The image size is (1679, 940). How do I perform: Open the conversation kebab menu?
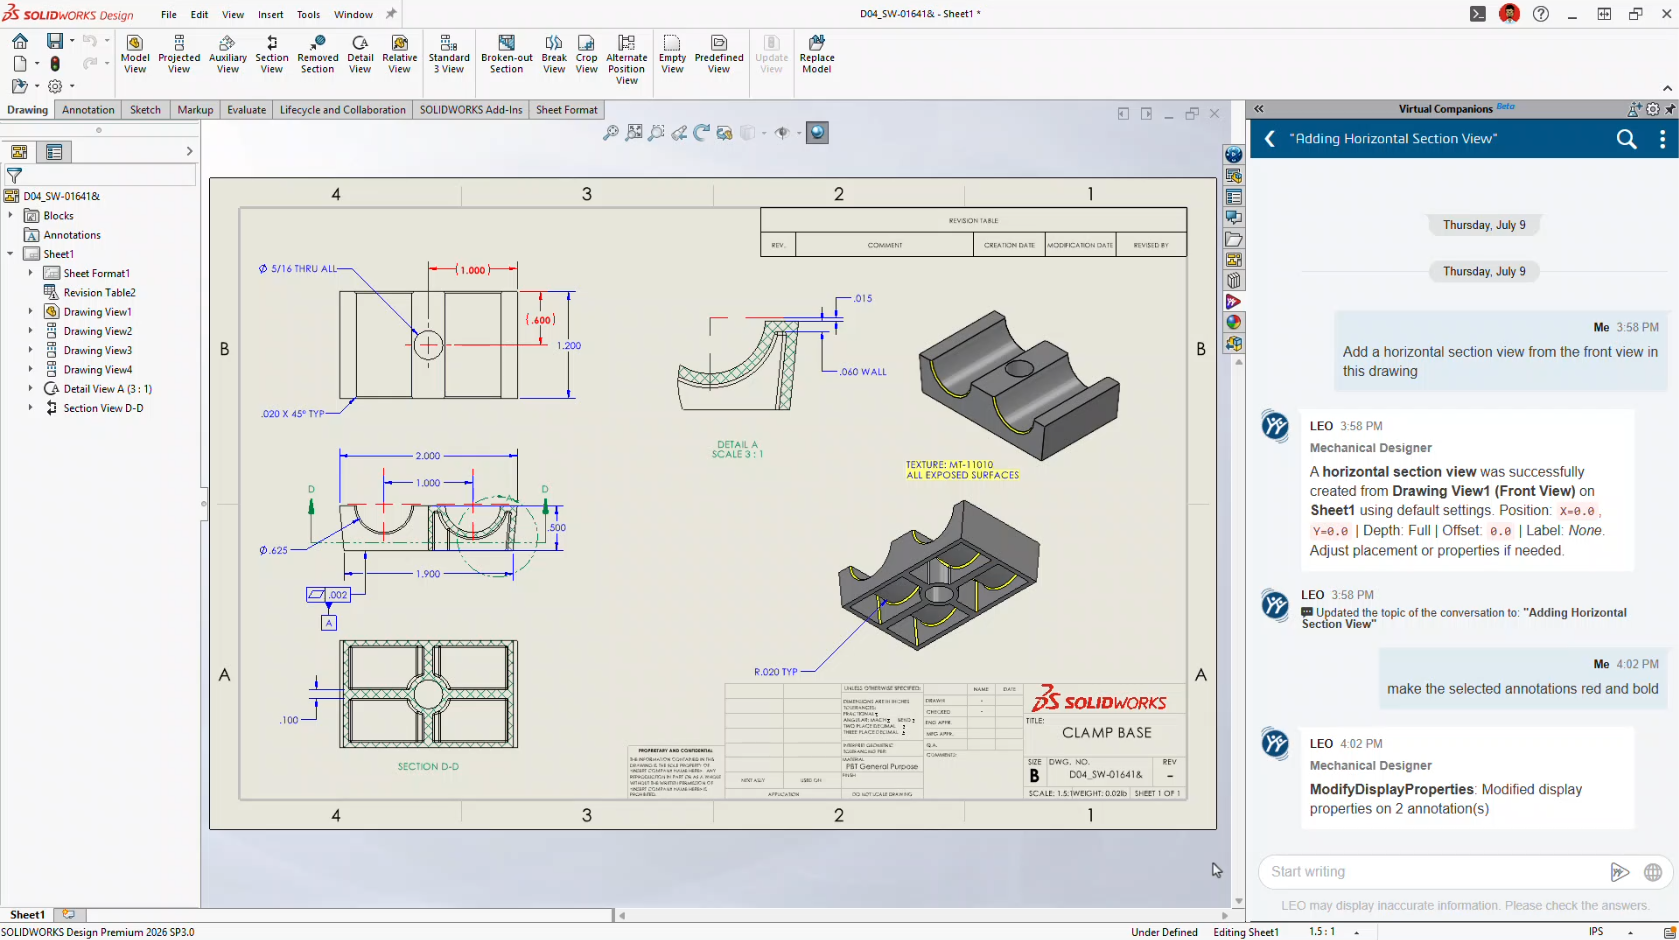pyautogui.click(x=1663, y=139)
